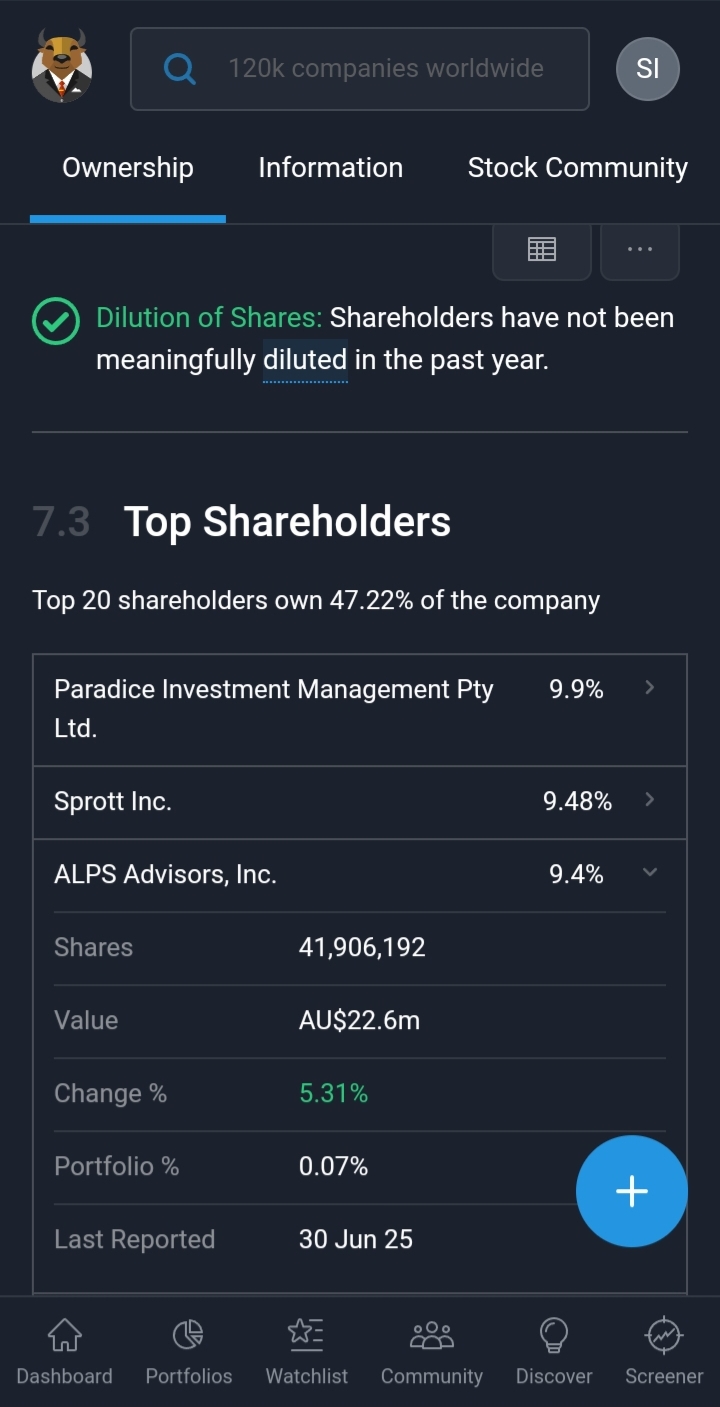This screenshot has width=720, height=1407.
Task: Go to Dashboard home icon
Action: 64,1351
